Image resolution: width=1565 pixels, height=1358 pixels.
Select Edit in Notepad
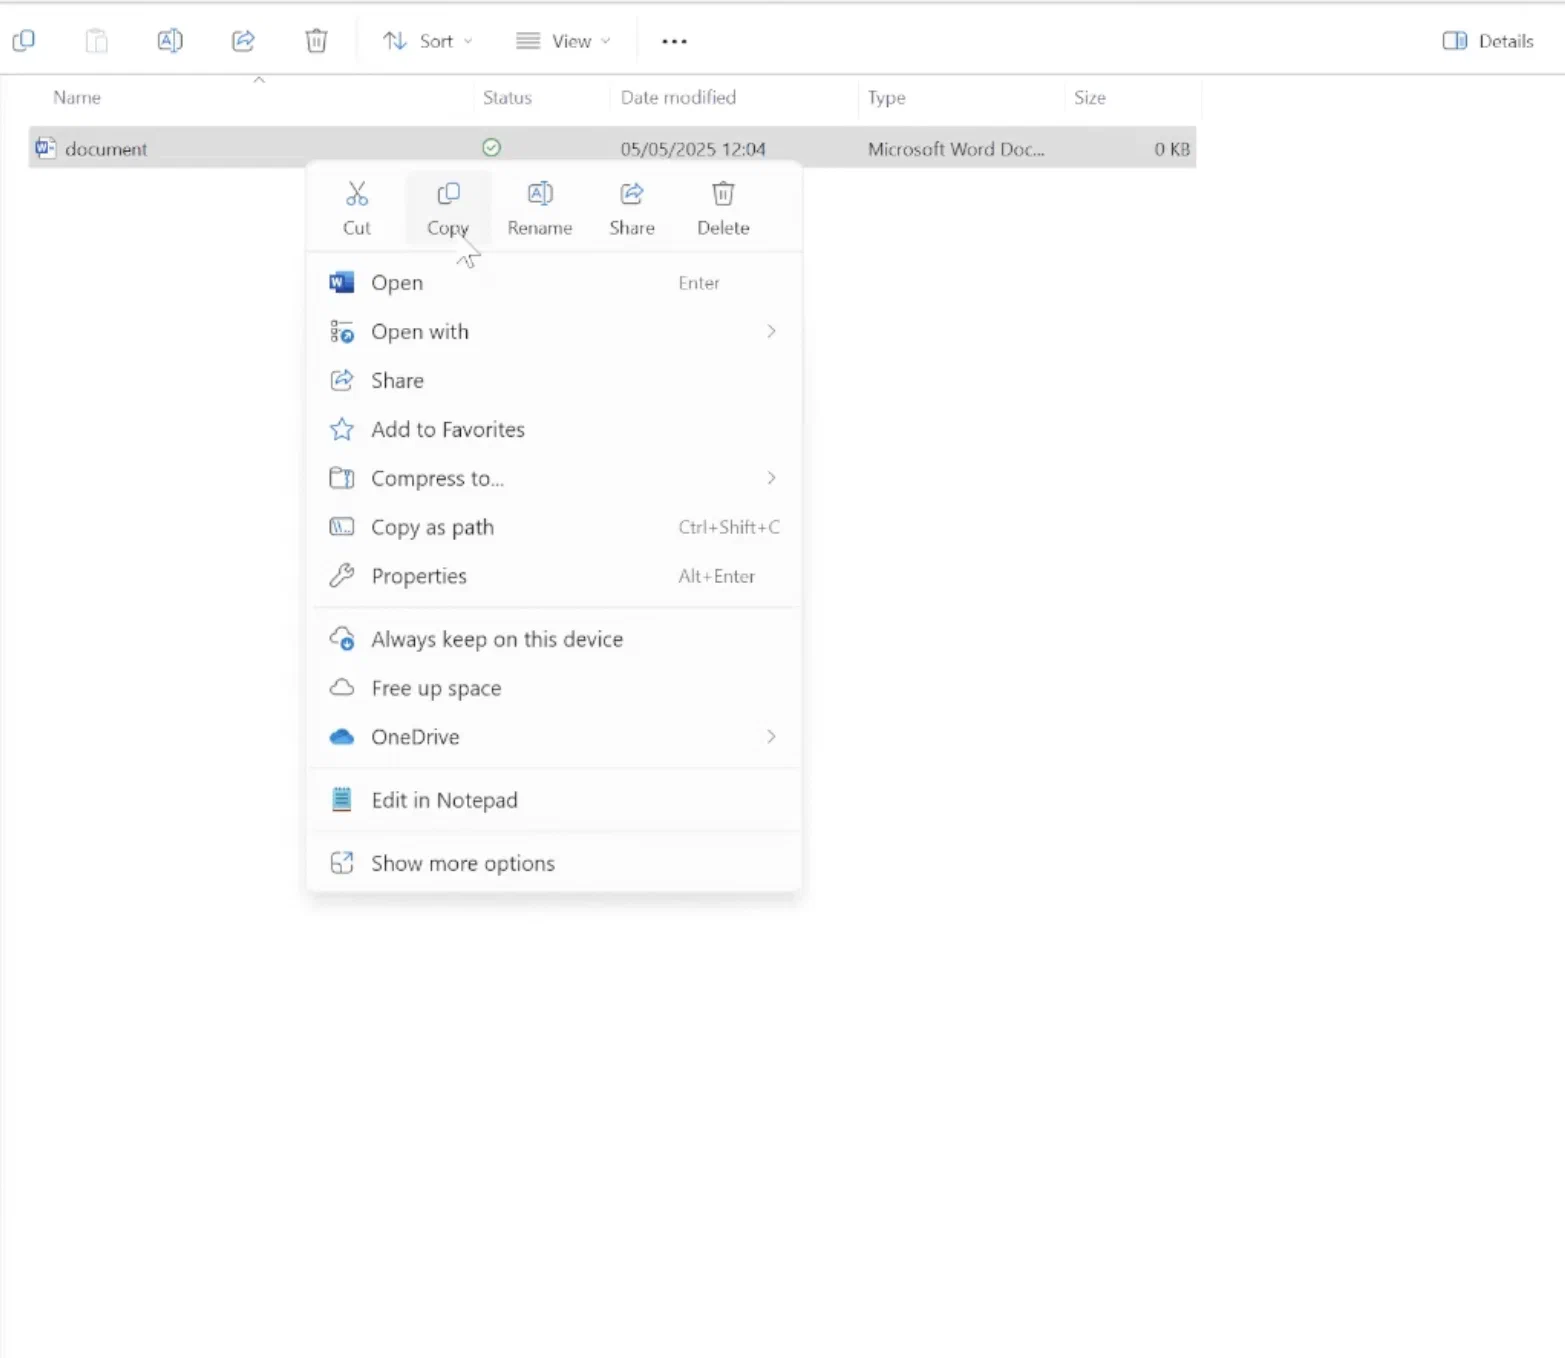(x=554, y=801)
